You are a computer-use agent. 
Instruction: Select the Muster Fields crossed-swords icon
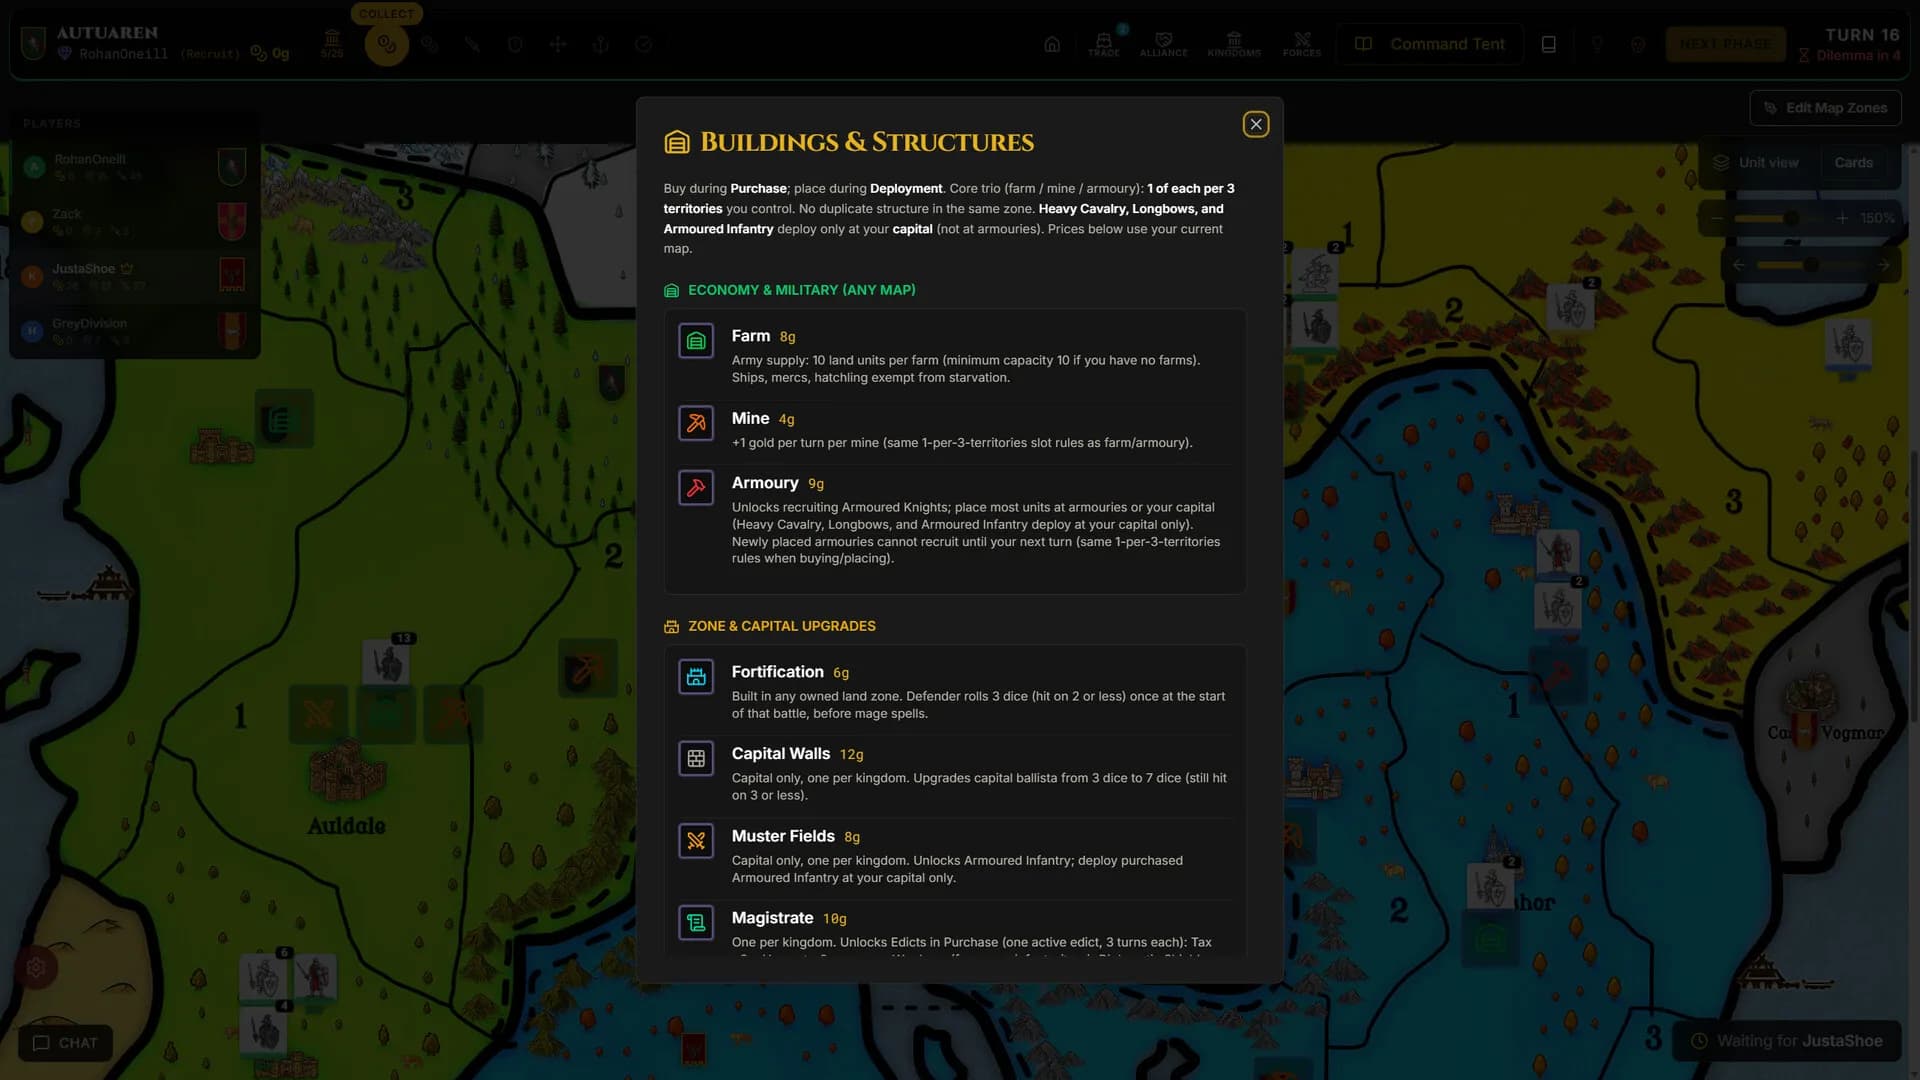click(696, 841)
